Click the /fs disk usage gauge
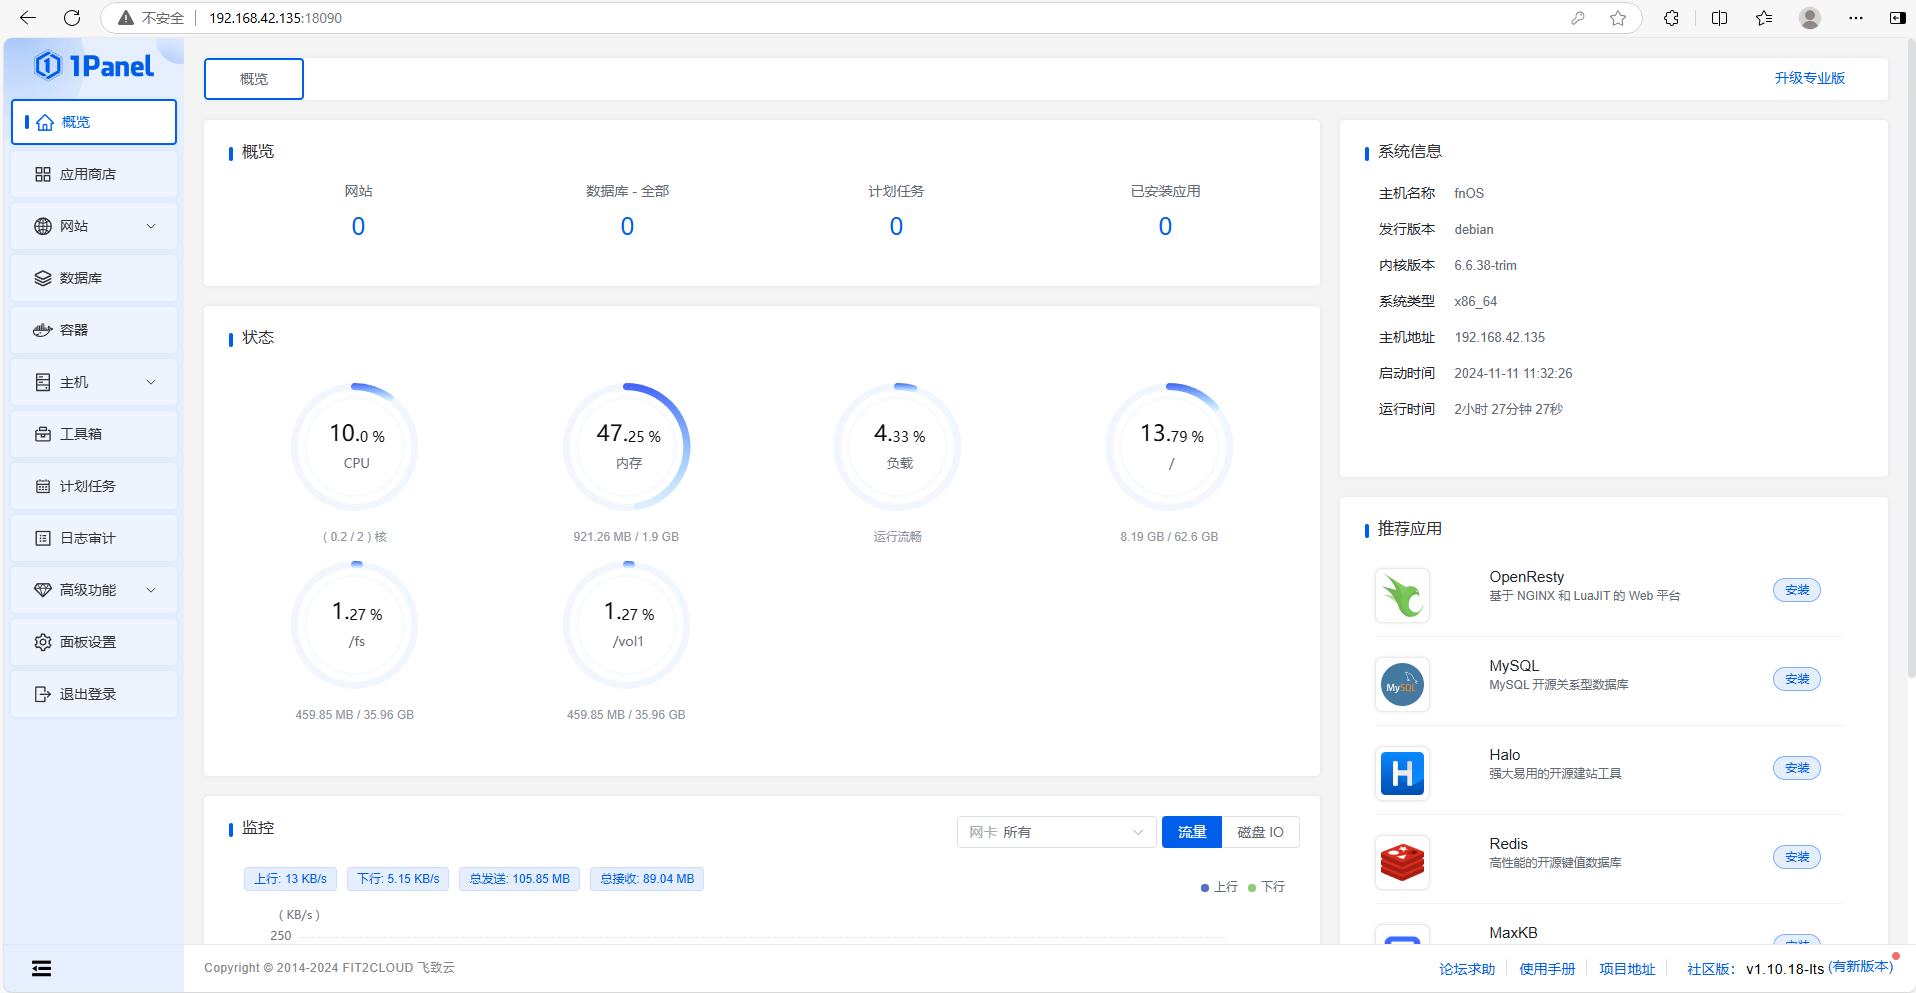The width and height of the screenshot is (1916, 993). (355, 625)
